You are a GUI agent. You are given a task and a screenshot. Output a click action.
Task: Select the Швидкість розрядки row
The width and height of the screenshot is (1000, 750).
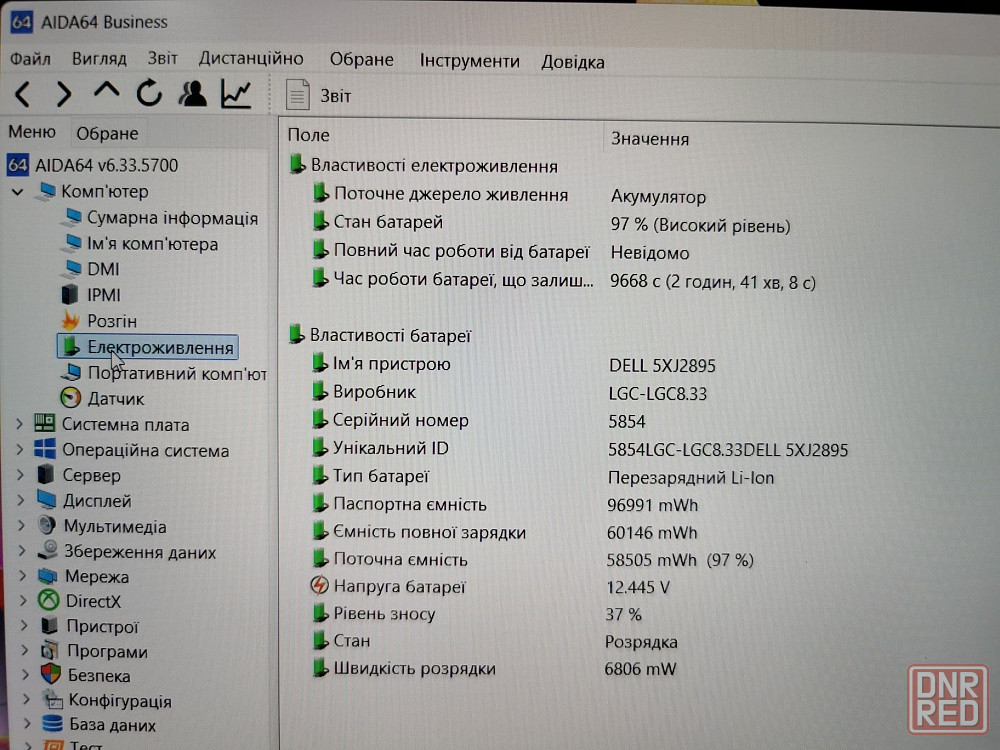coord(494,668)
